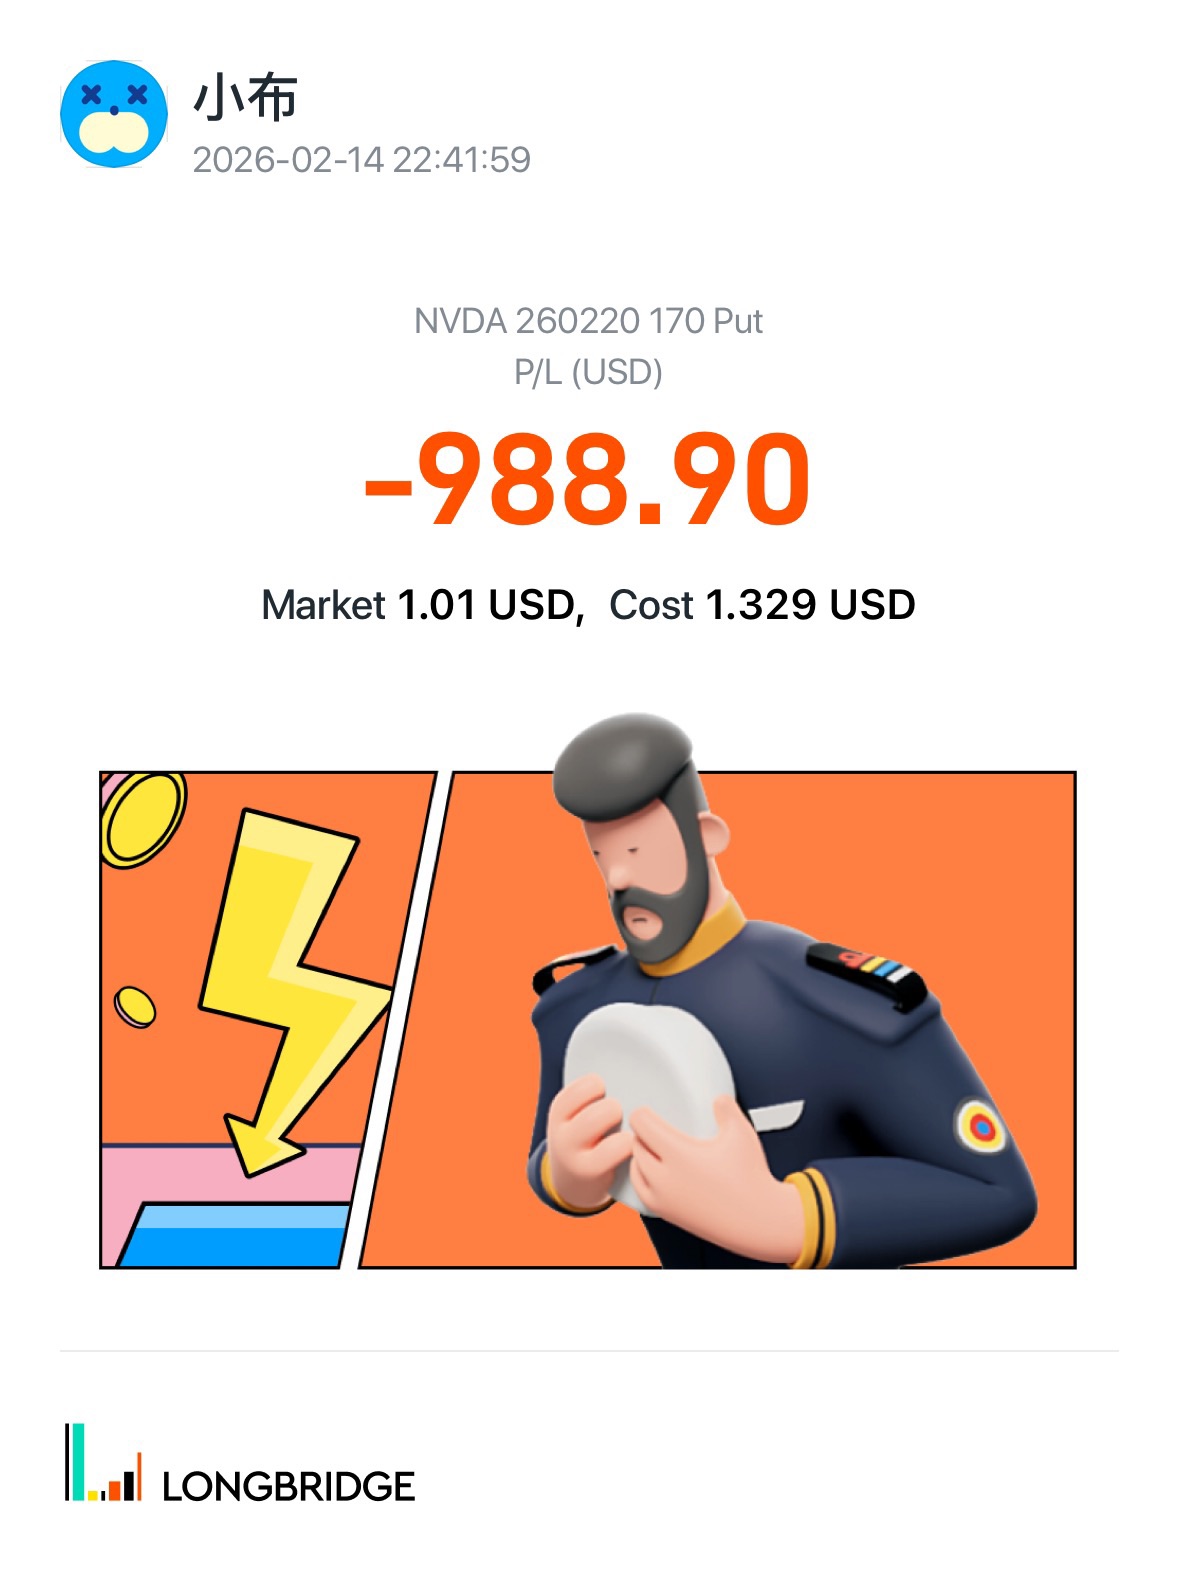Click the large gold coin illustration
Image resolution: width=1179 pixels, height=1585 pixels.
pyautogui.click(x=143, y=818)
